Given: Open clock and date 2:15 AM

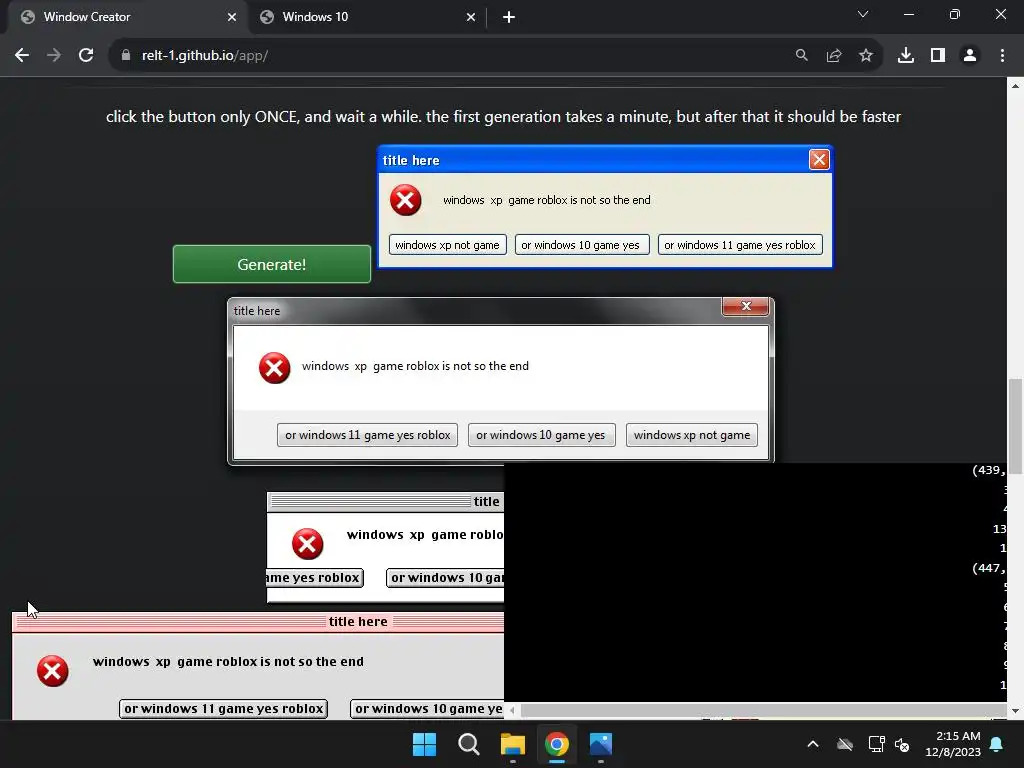Looking at the screenshot, I should 953,744.
